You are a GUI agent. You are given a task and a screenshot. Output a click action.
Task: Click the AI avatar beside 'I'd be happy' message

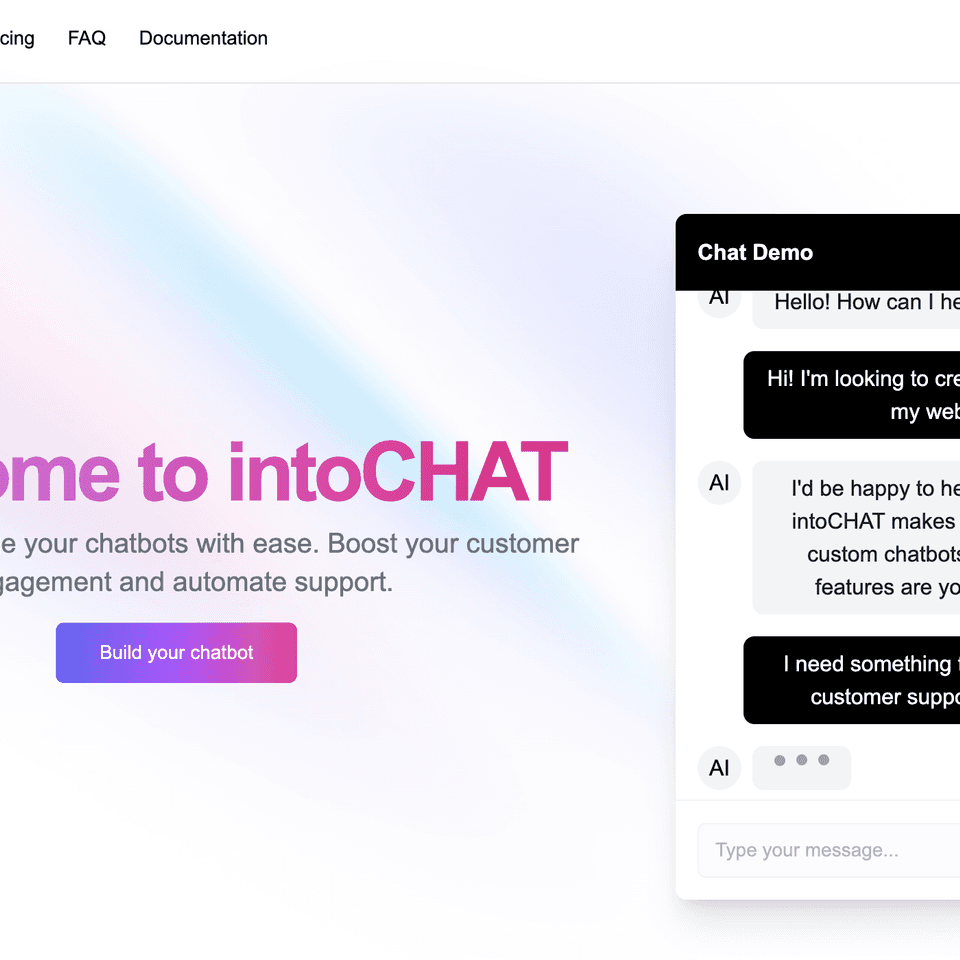(719, 482)
